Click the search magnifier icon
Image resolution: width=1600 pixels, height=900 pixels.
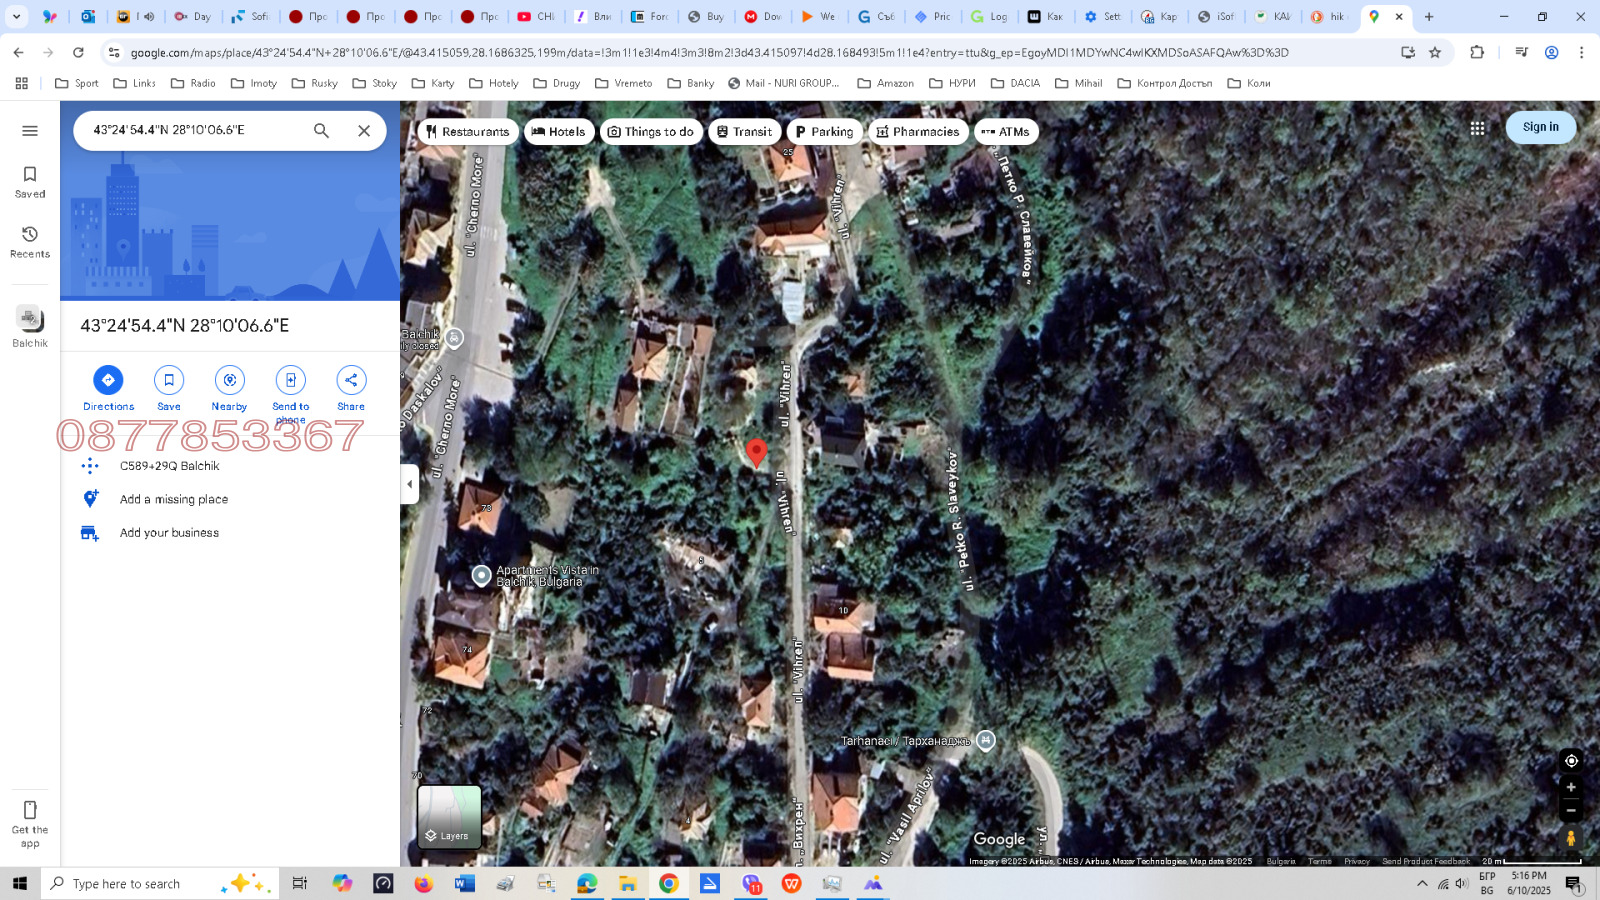tap(321, 130)
